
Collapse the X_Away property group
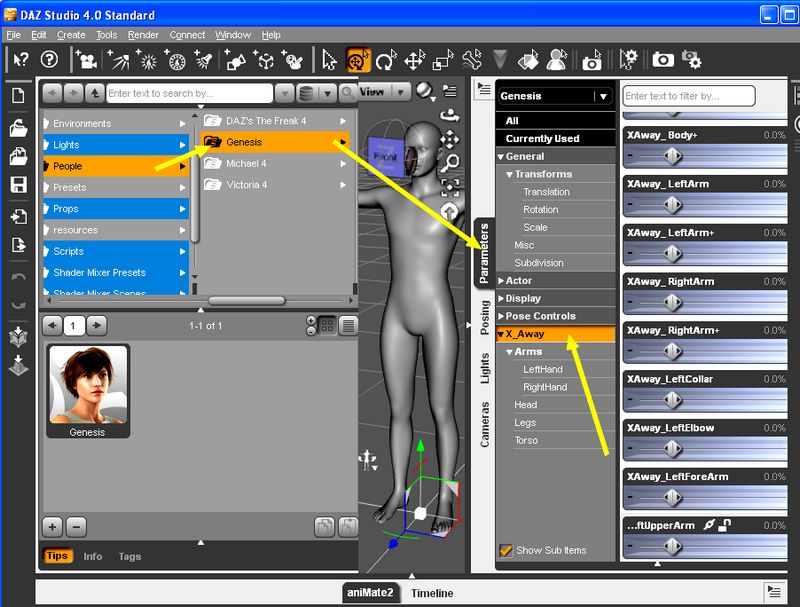click(501, 334)
